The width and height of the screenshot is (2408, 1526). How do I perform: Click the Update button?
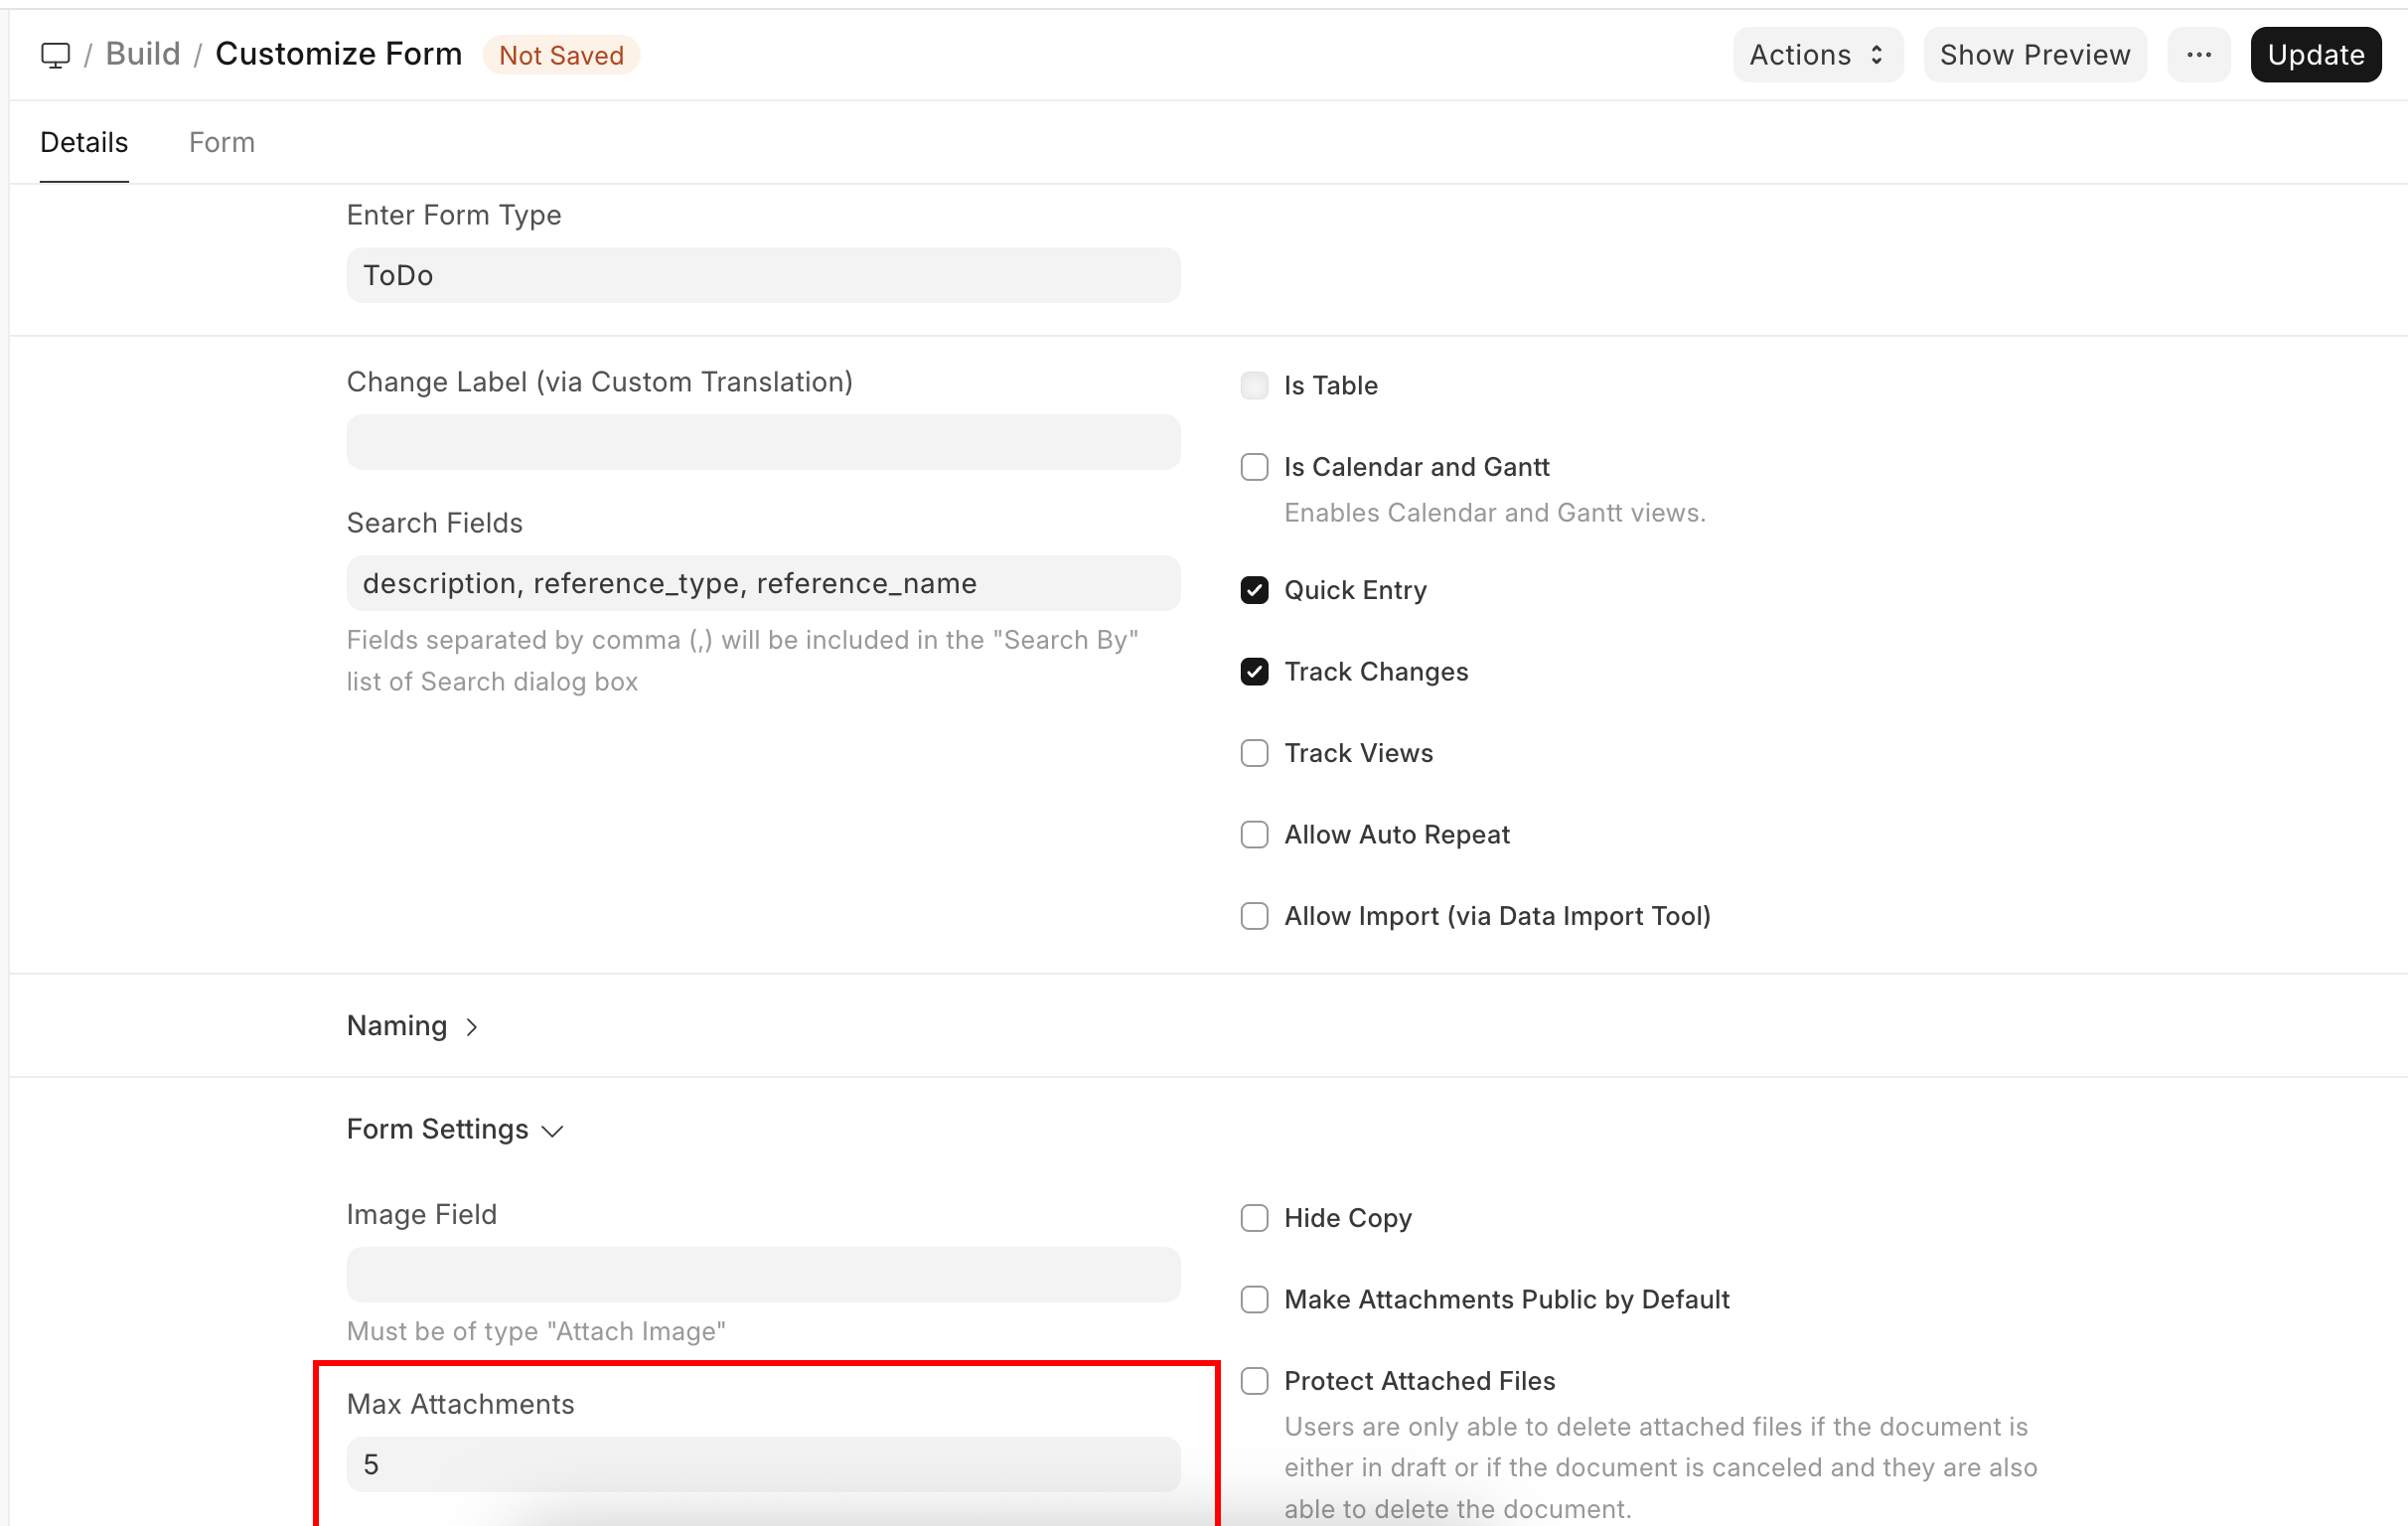2314,55
